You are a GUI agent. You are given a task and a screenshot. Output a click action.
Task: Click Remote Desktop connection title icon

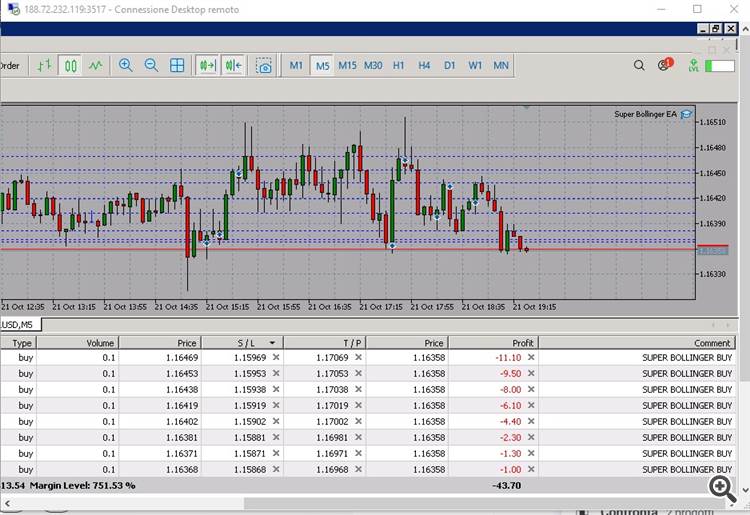pos(13,9)
